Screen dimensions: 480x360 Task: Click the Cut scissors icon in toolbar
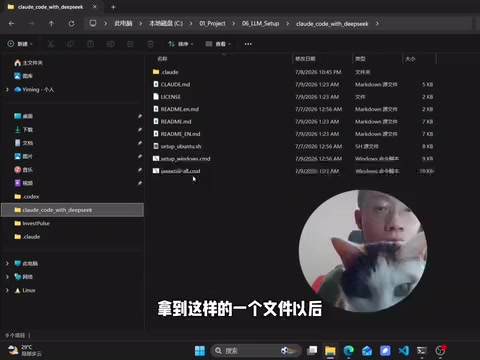pos(51,44)
